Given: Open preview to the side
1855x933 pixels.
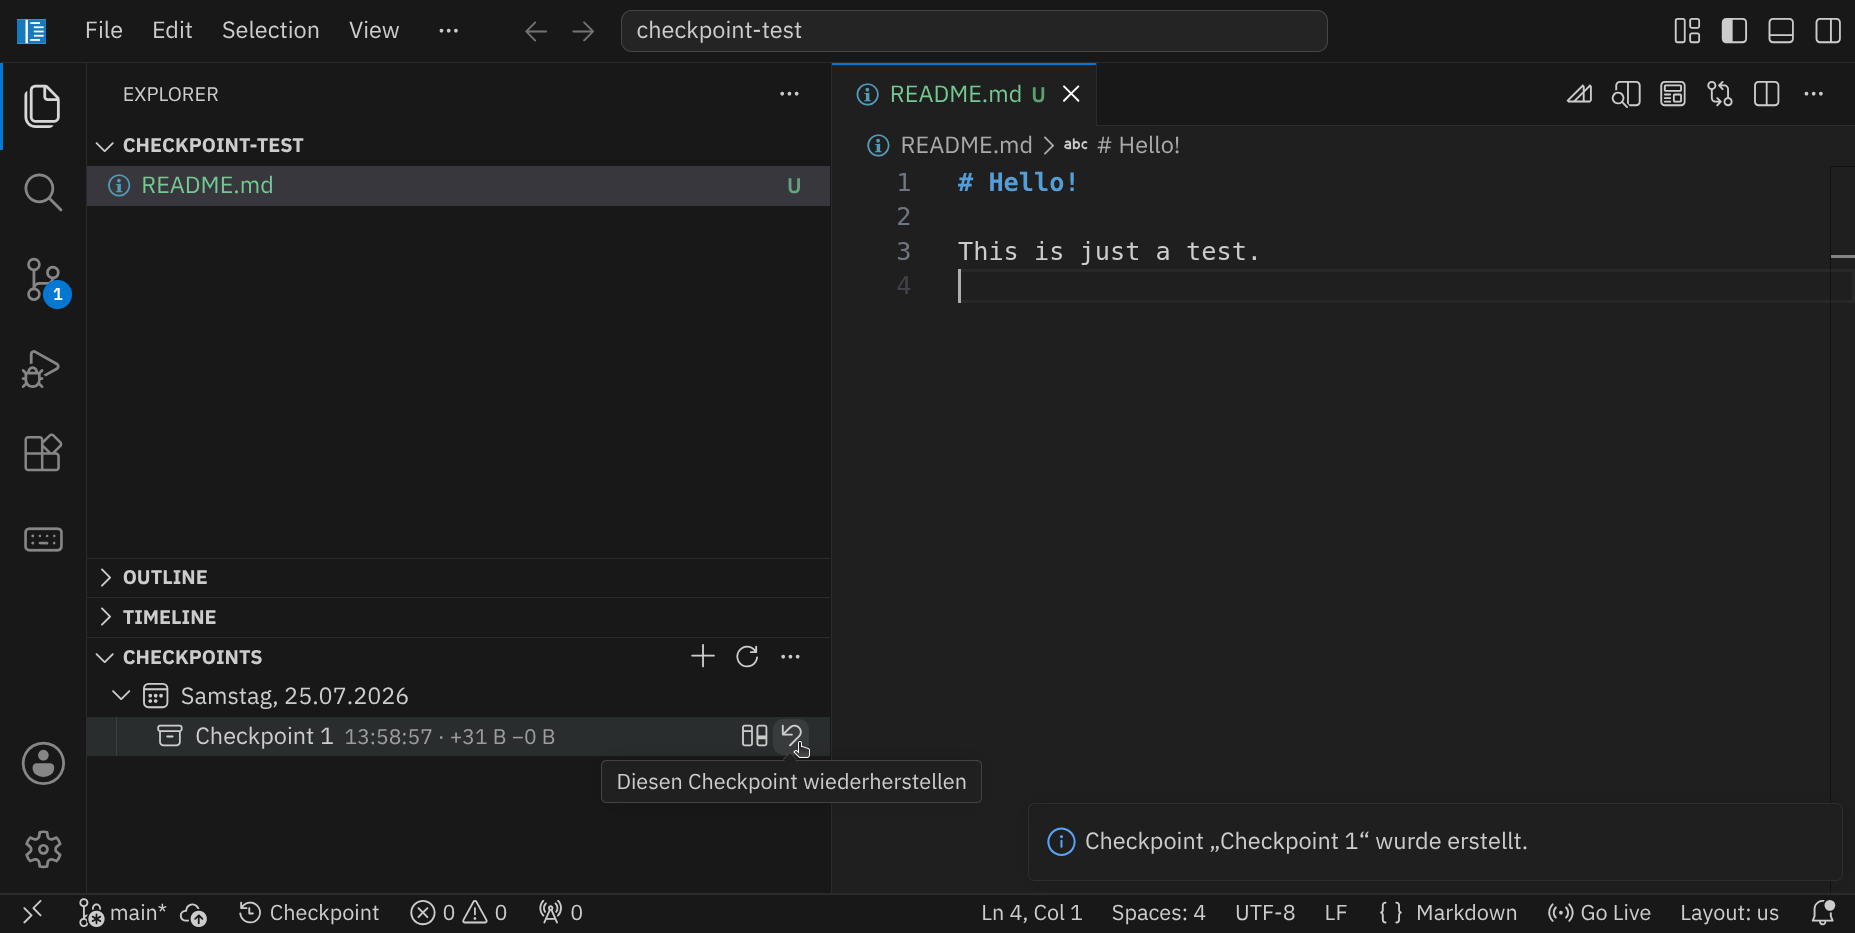Looking at the screenshot, I should click(x=1626, y=94).
